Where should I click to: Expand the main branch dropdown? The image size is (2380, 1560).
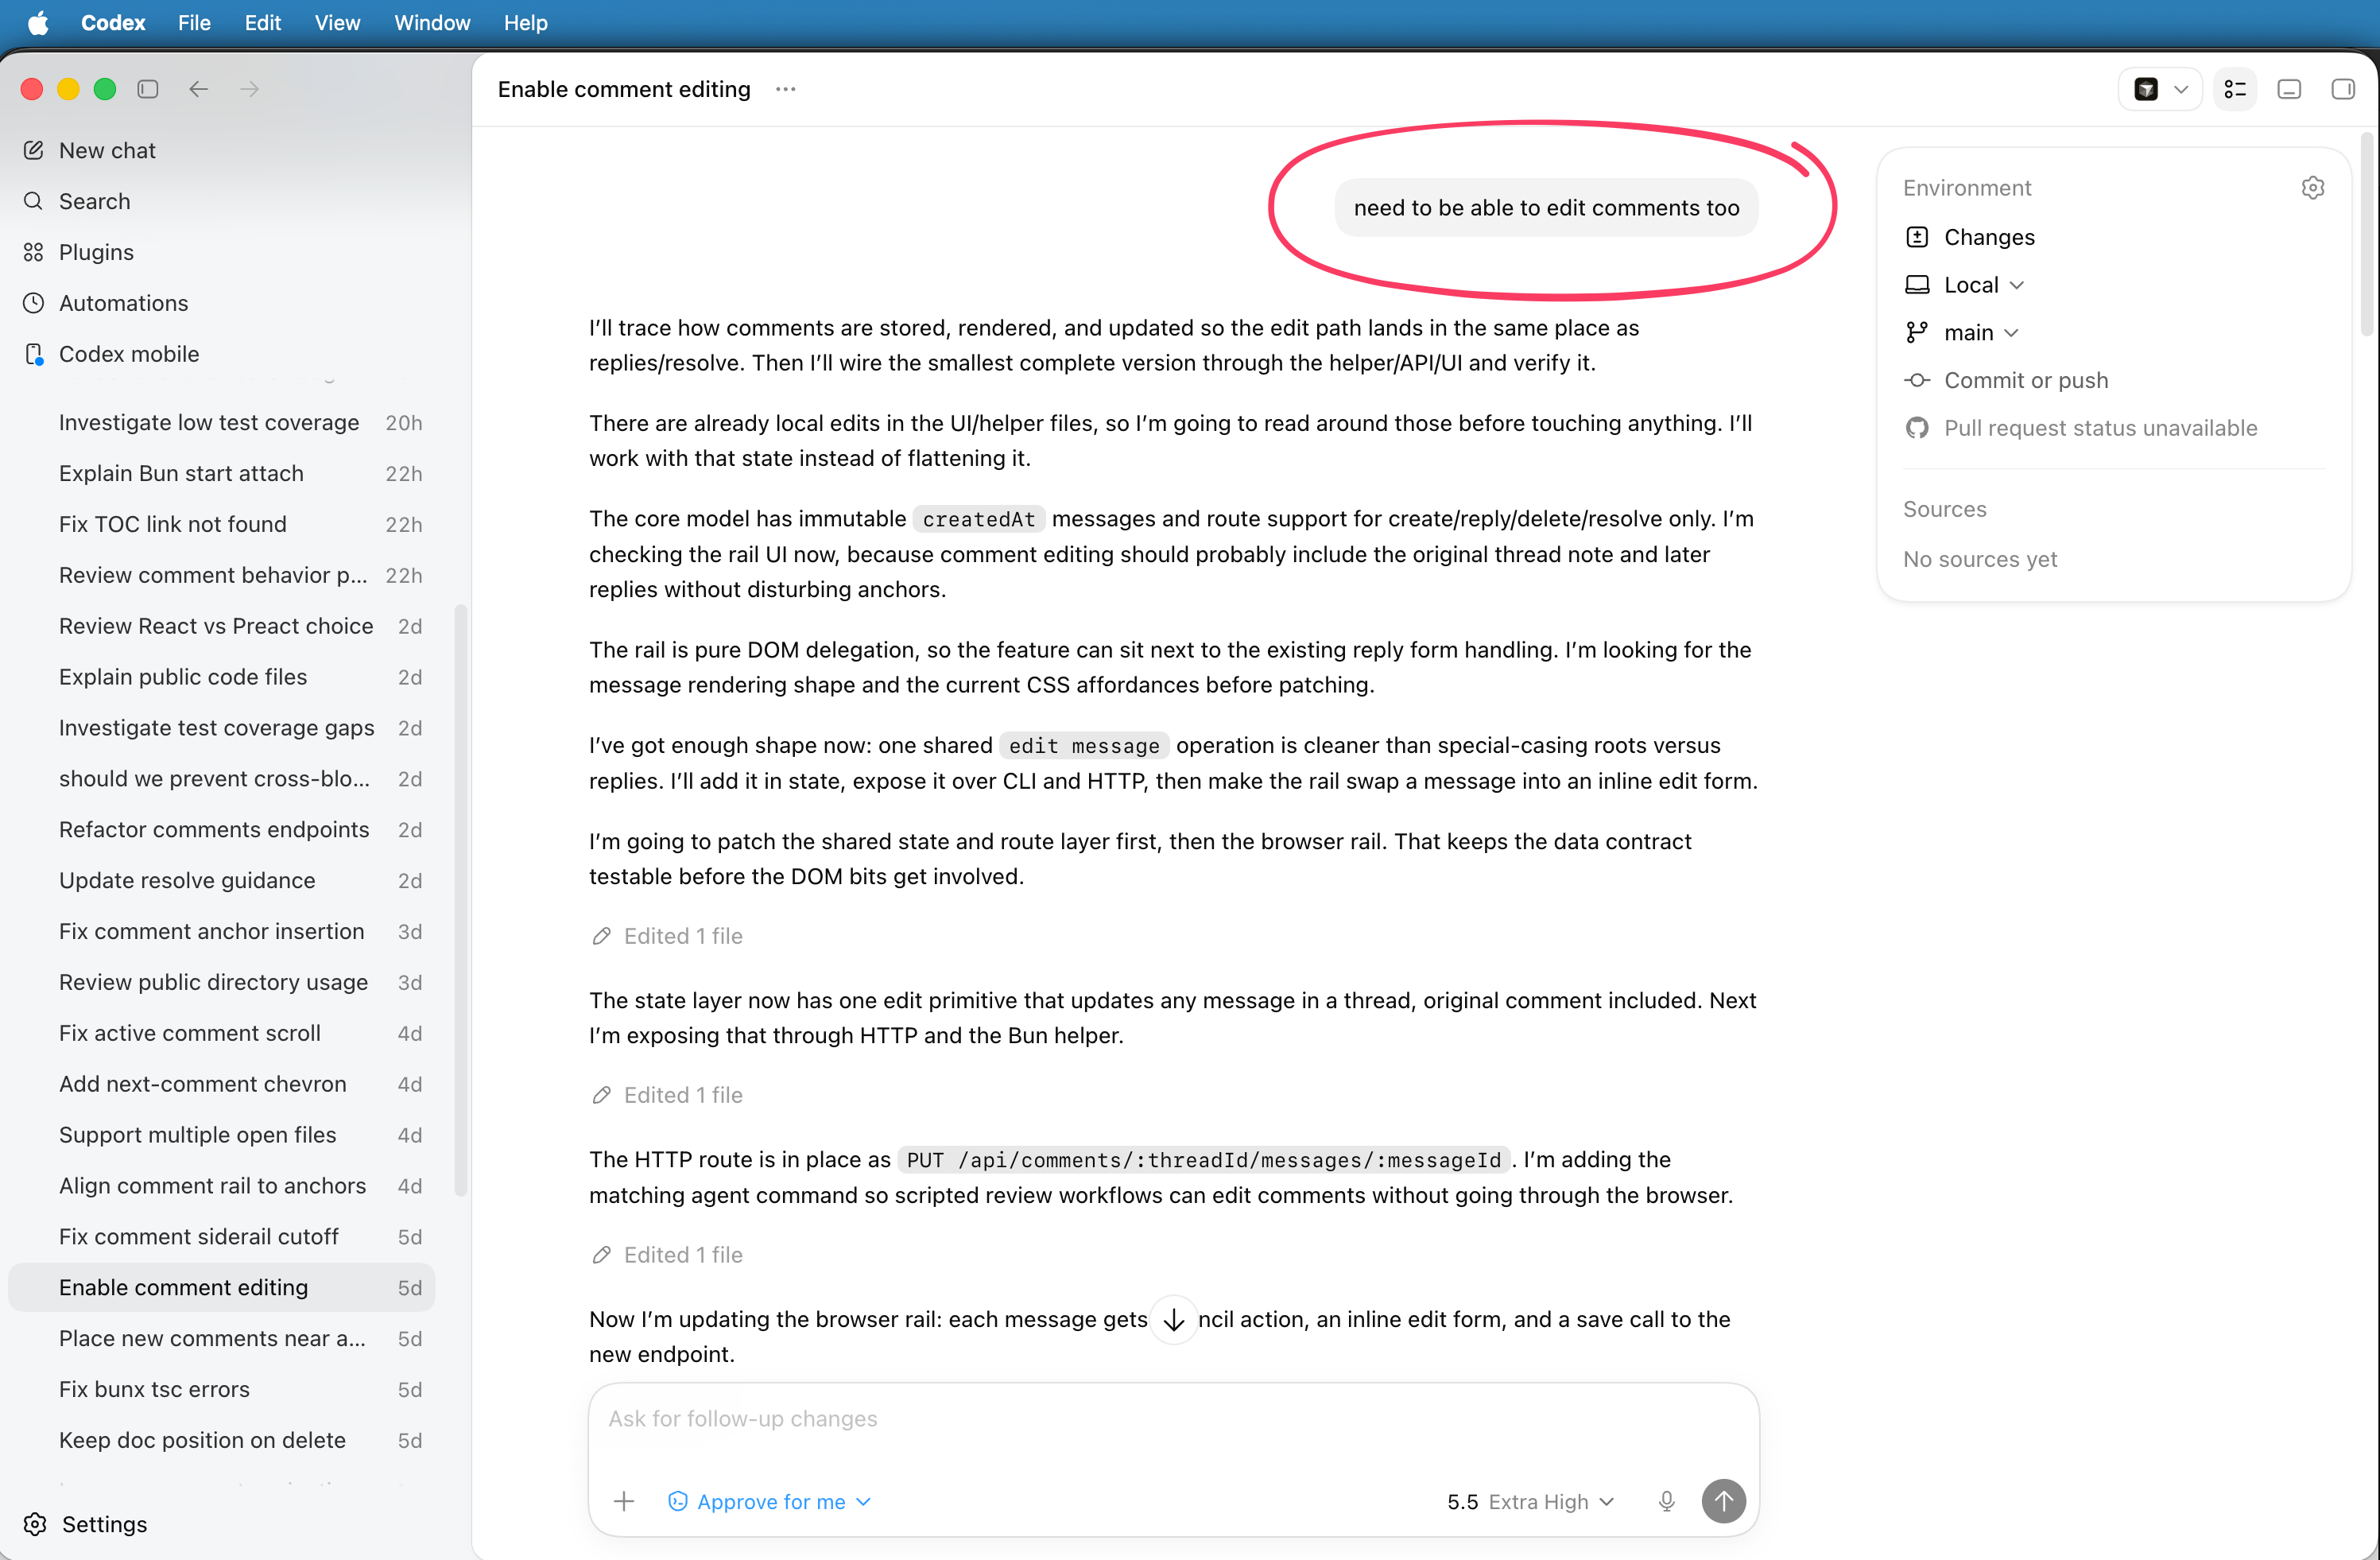point(1963,332)
